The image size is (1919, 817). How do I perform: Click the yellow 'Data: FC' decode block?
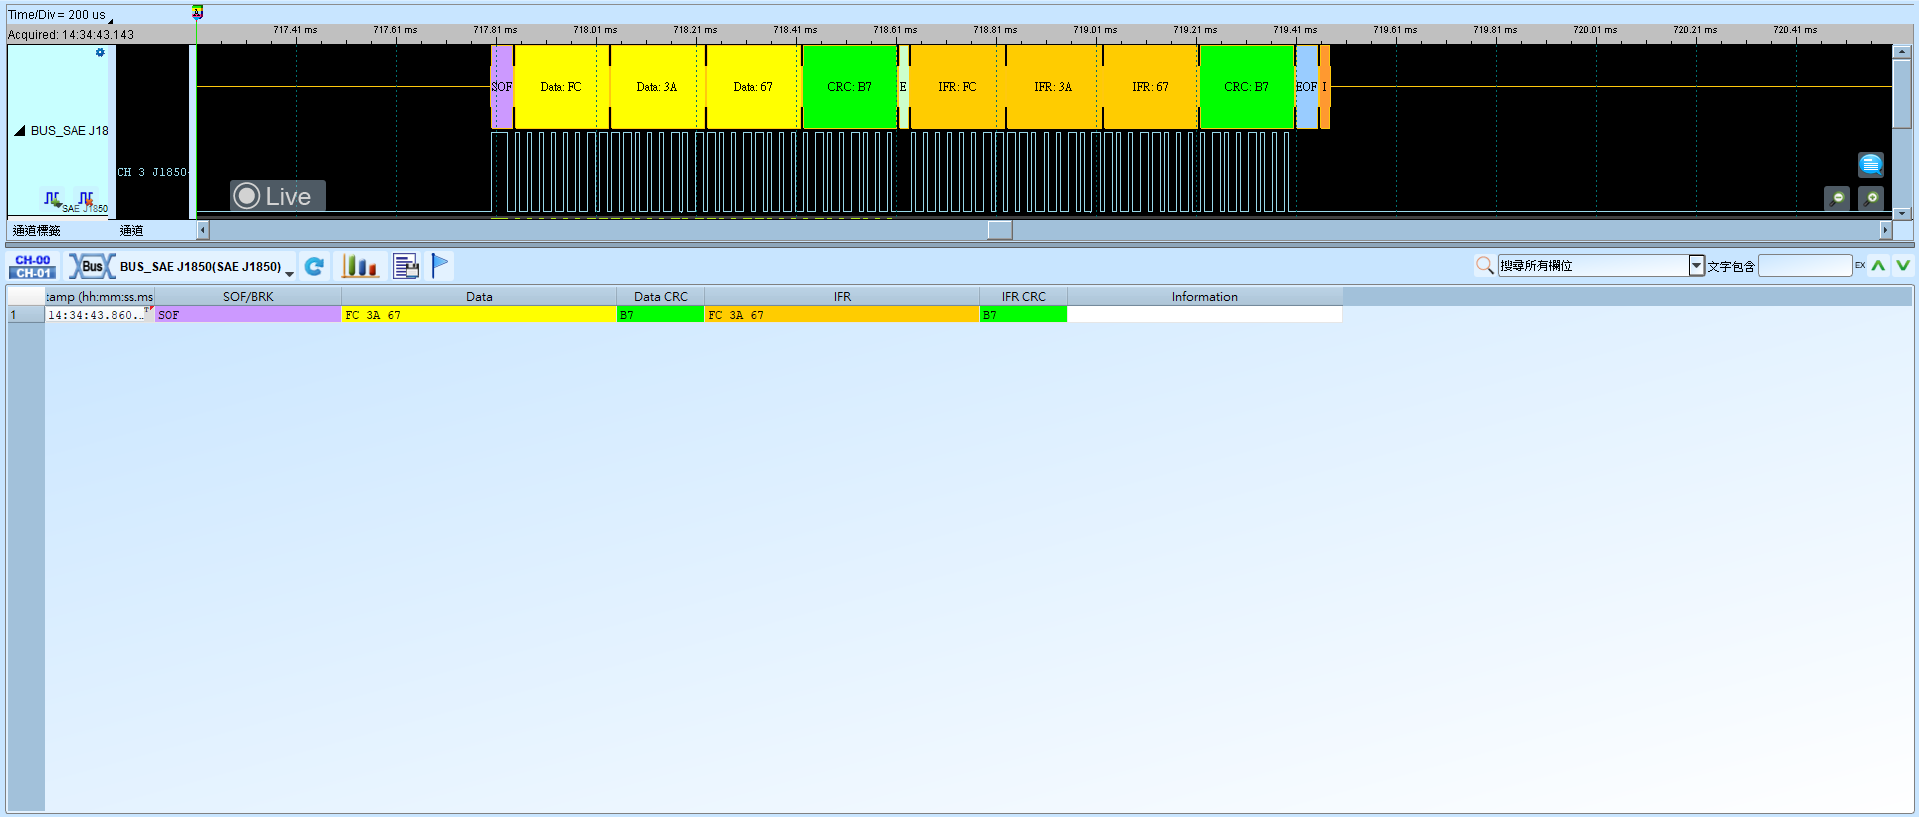point(561,87)
